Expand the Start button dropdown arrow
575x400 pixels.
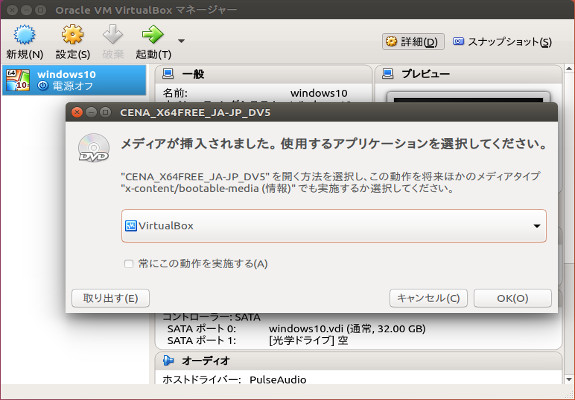[181, 41]
